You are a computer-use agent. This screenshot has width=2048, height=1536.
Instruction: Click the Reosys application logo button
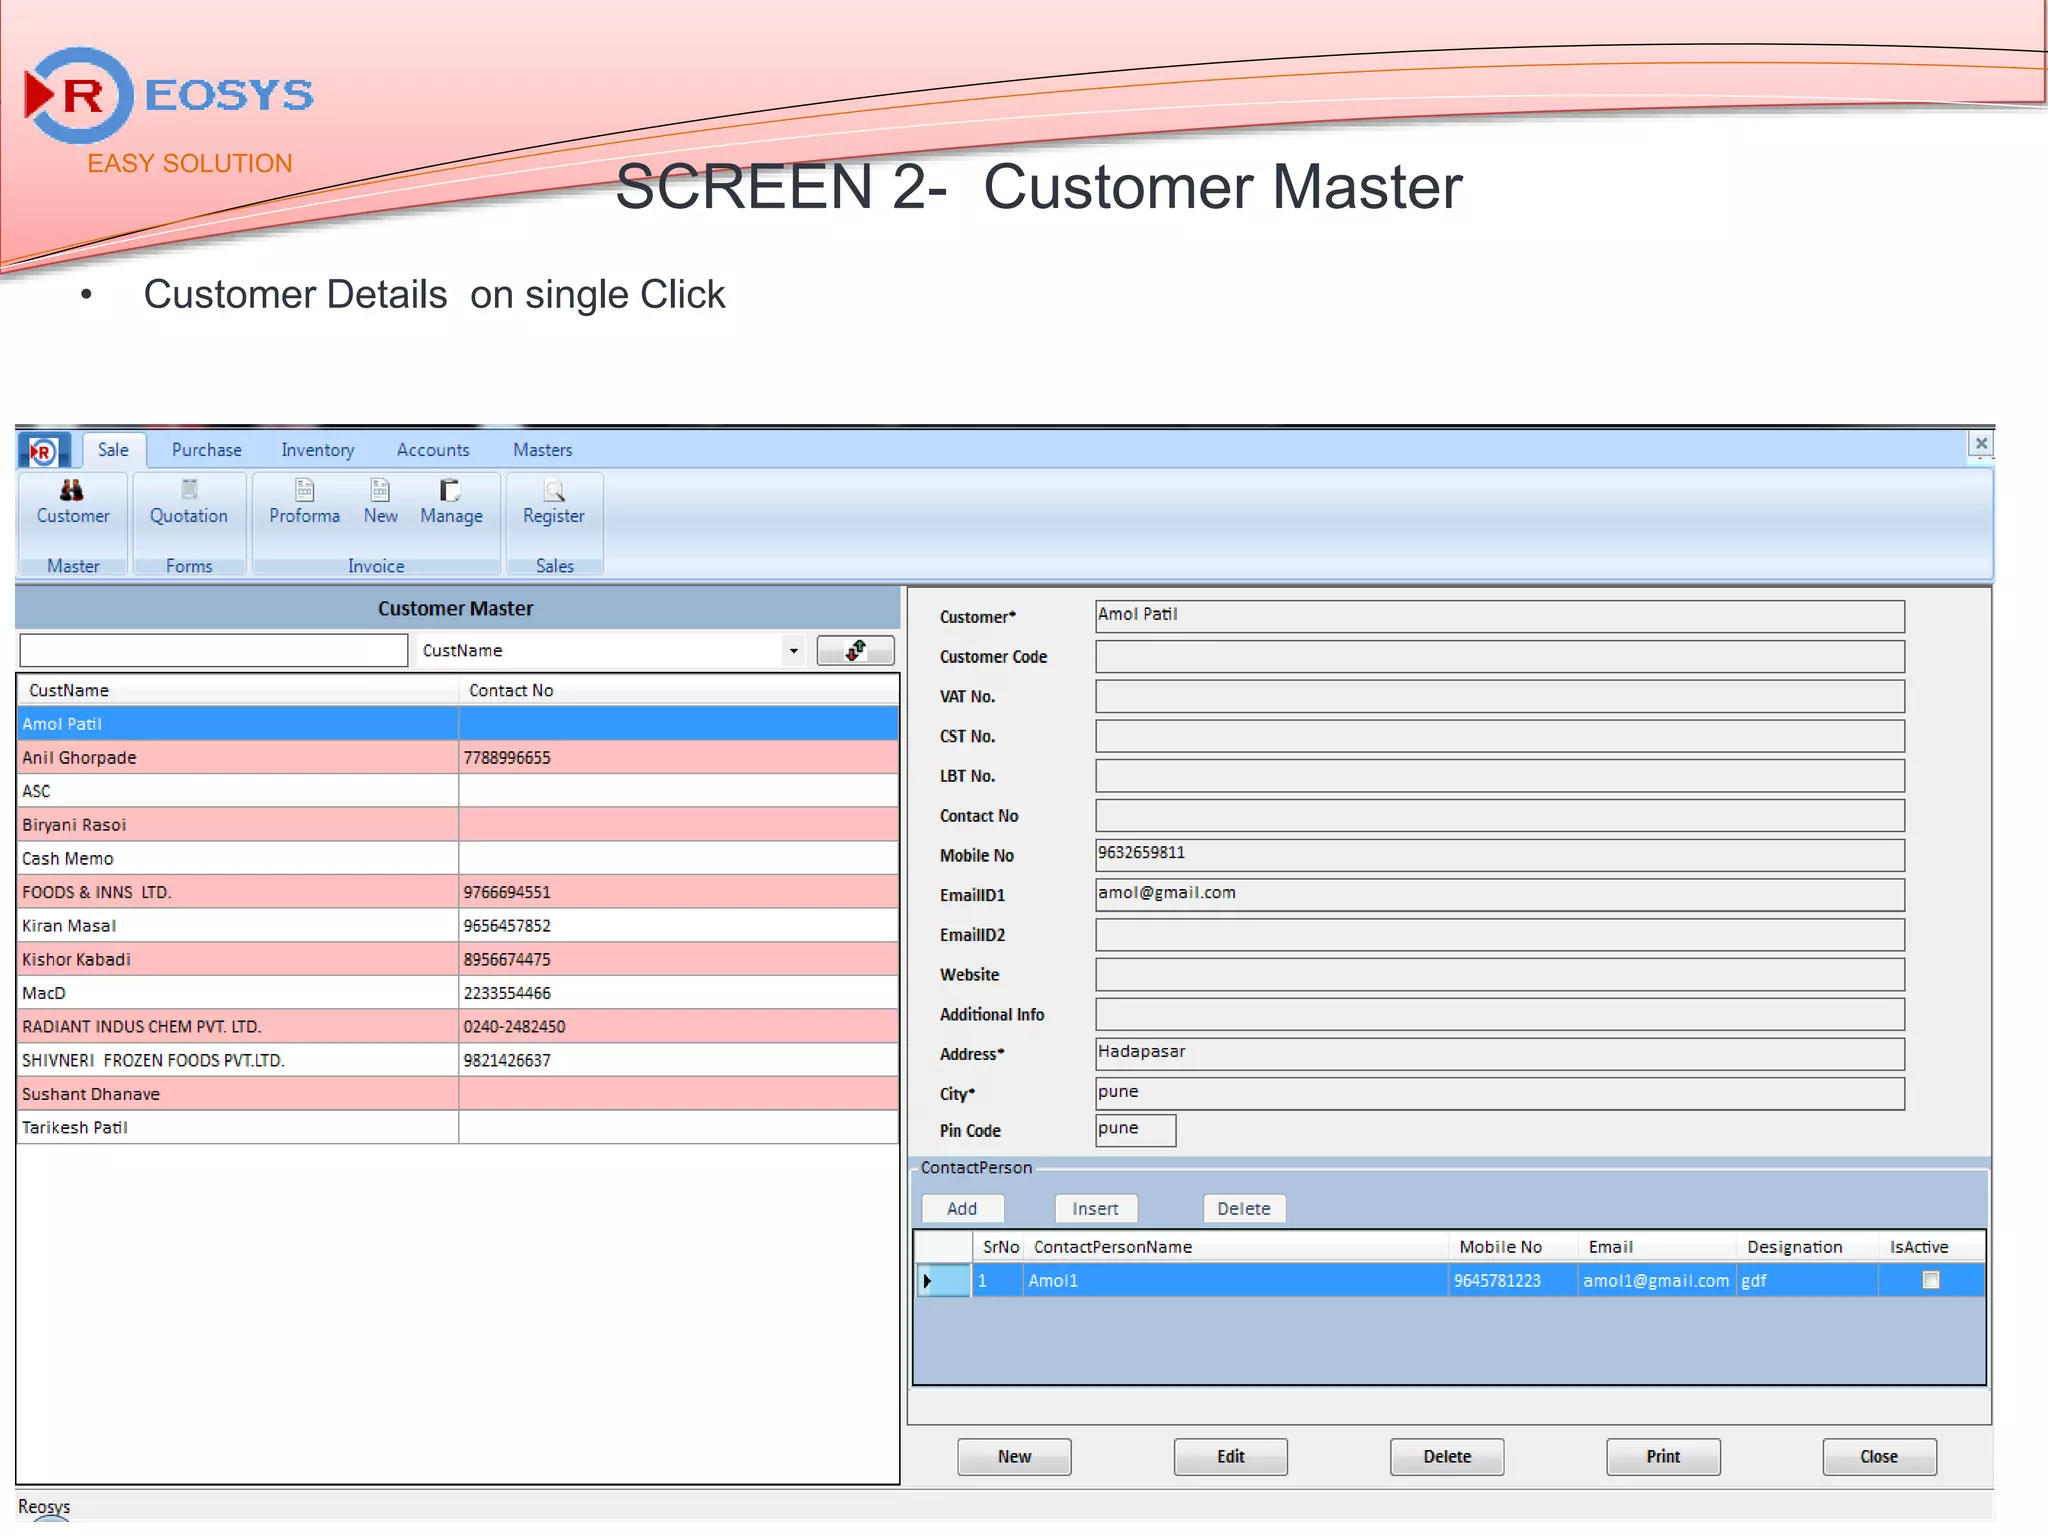point(43,452)
